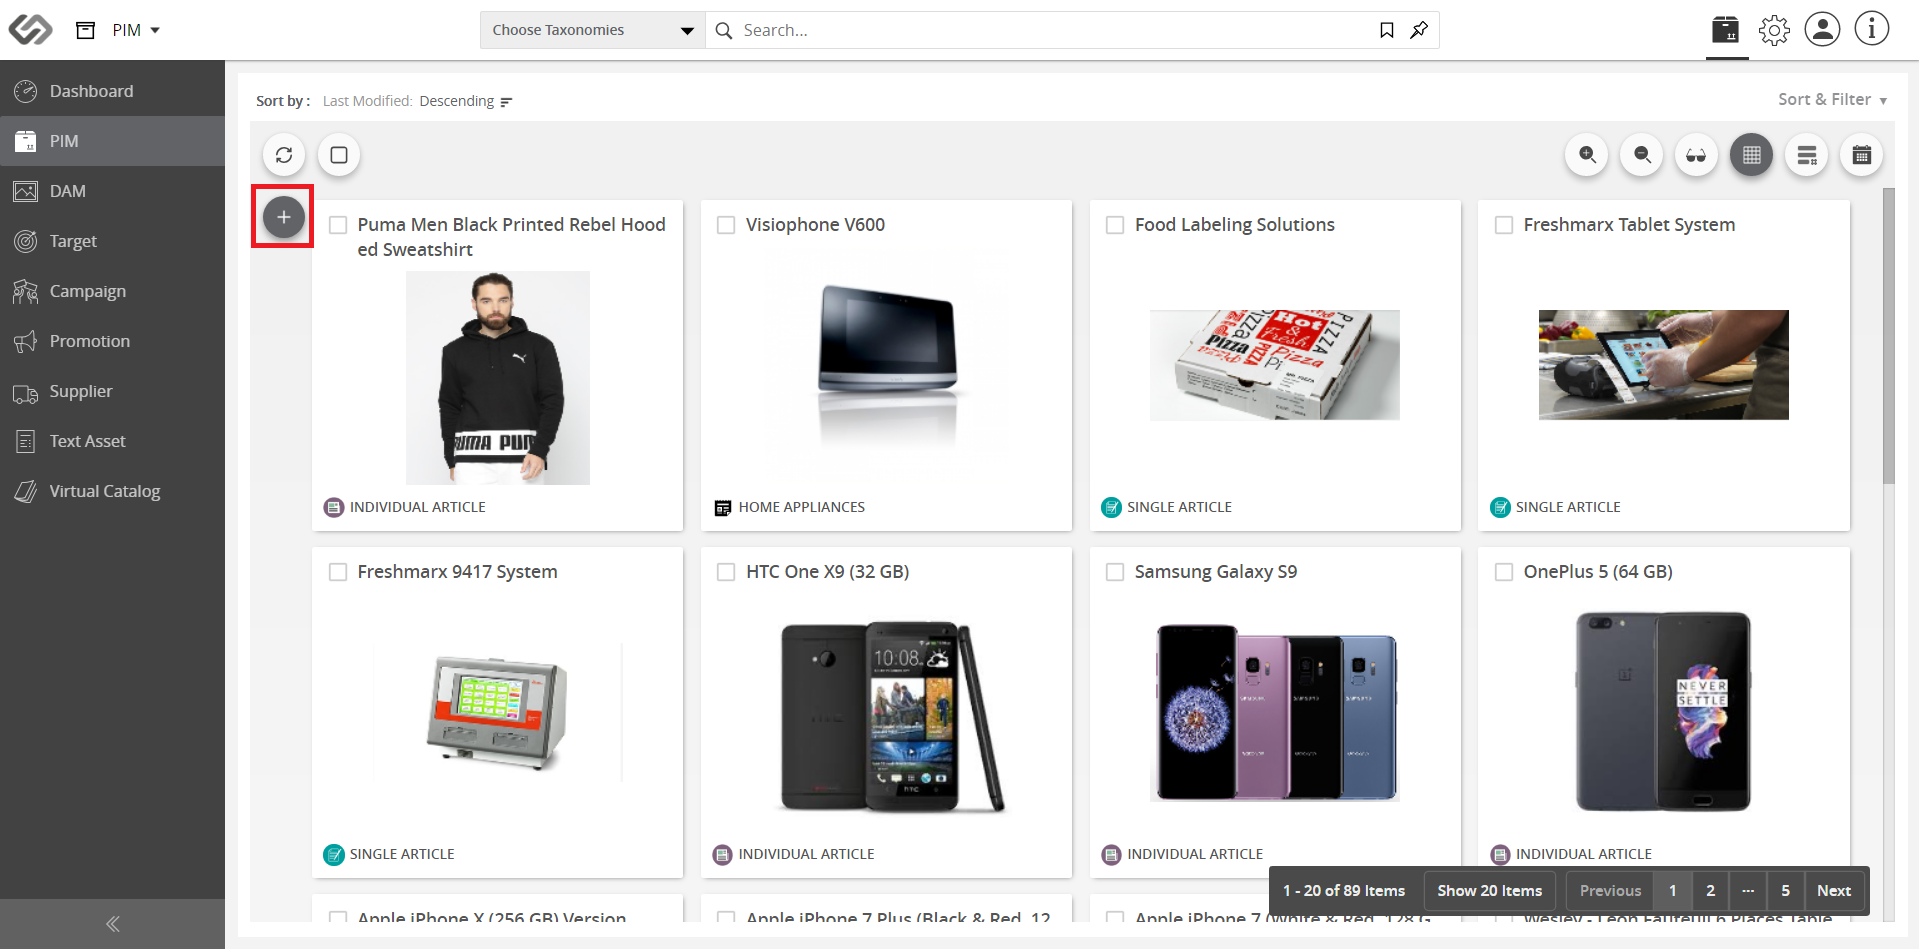Screen dimensions: 1919x949
Task: Toggle select-all square button in toolbar
Action: (339, 155)
